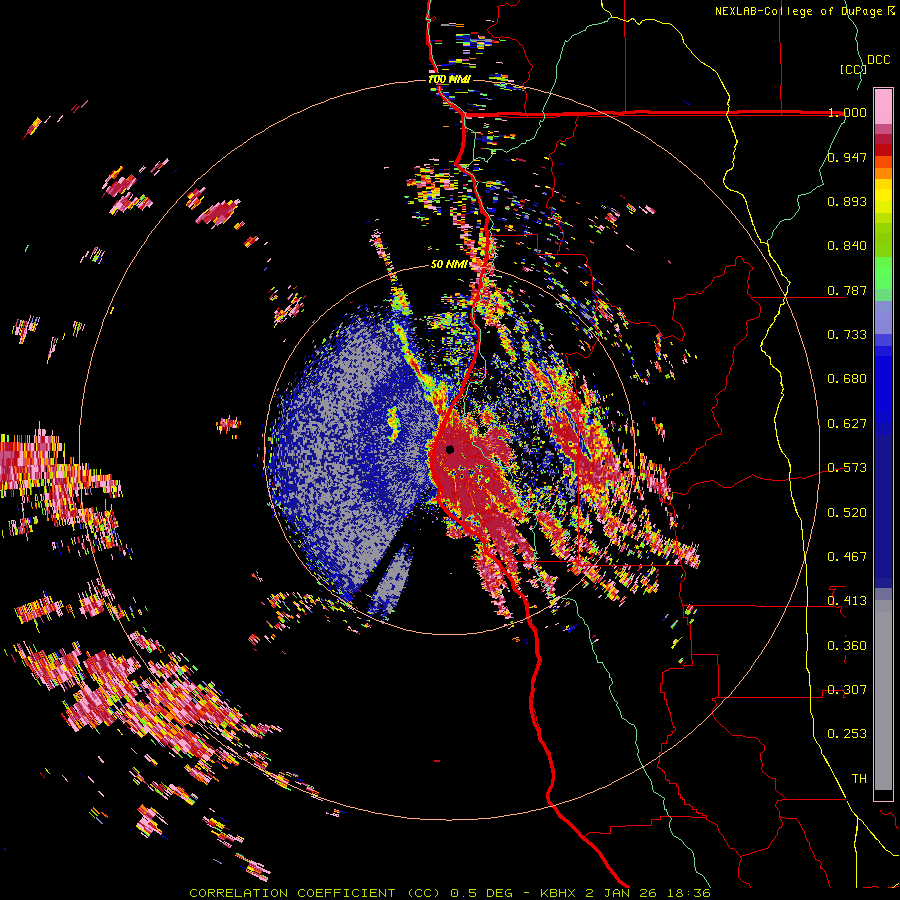Viewport: 900px width, 900px height.
Task: Click the Correlation Coefficient caption at bottom
Action: [x=450, y=893]
